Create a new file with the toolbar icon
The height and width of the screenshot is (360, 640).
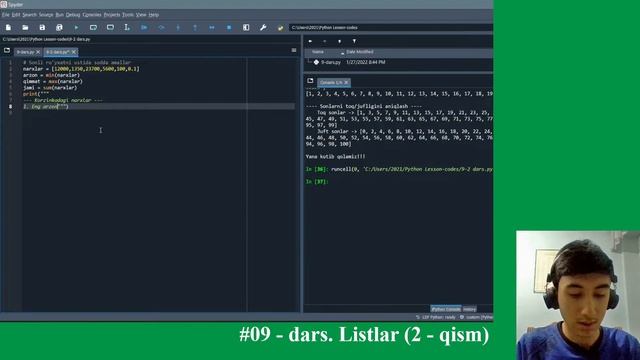click(x=8, y=27)
